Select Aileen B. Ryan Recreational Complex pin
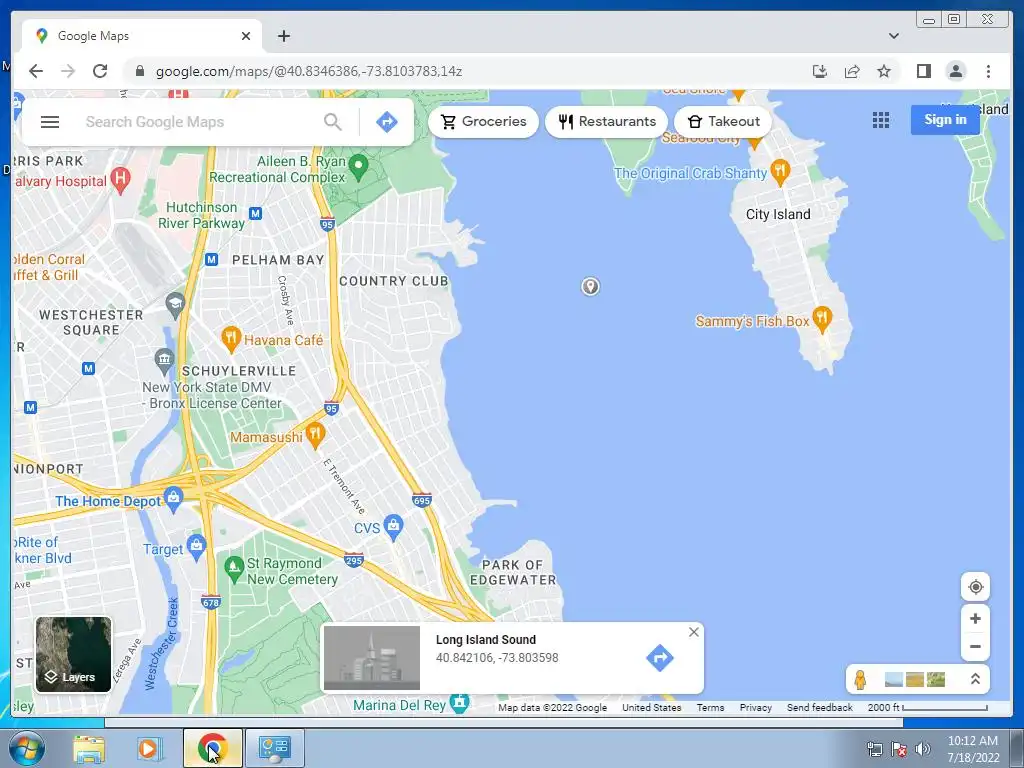 pos(357,167)
